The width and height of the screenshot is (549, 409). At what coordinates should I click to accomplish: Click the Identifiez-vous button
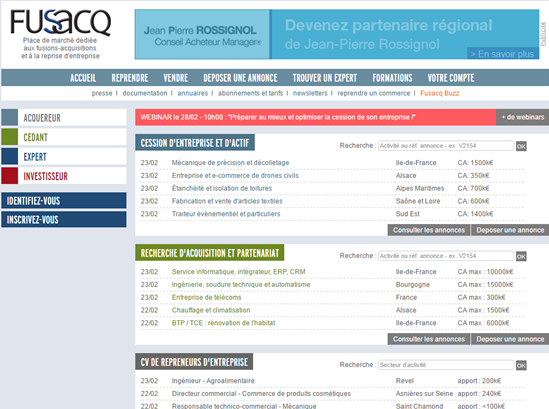tap(64, 201)
